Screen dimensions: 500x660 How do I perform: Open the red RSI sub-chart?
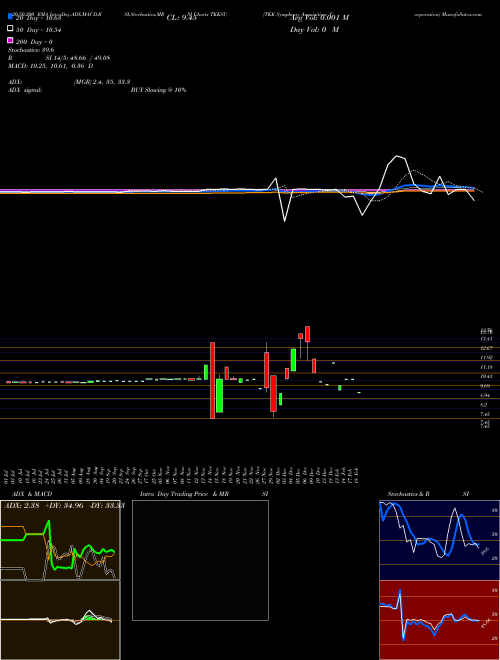point(439,620)
